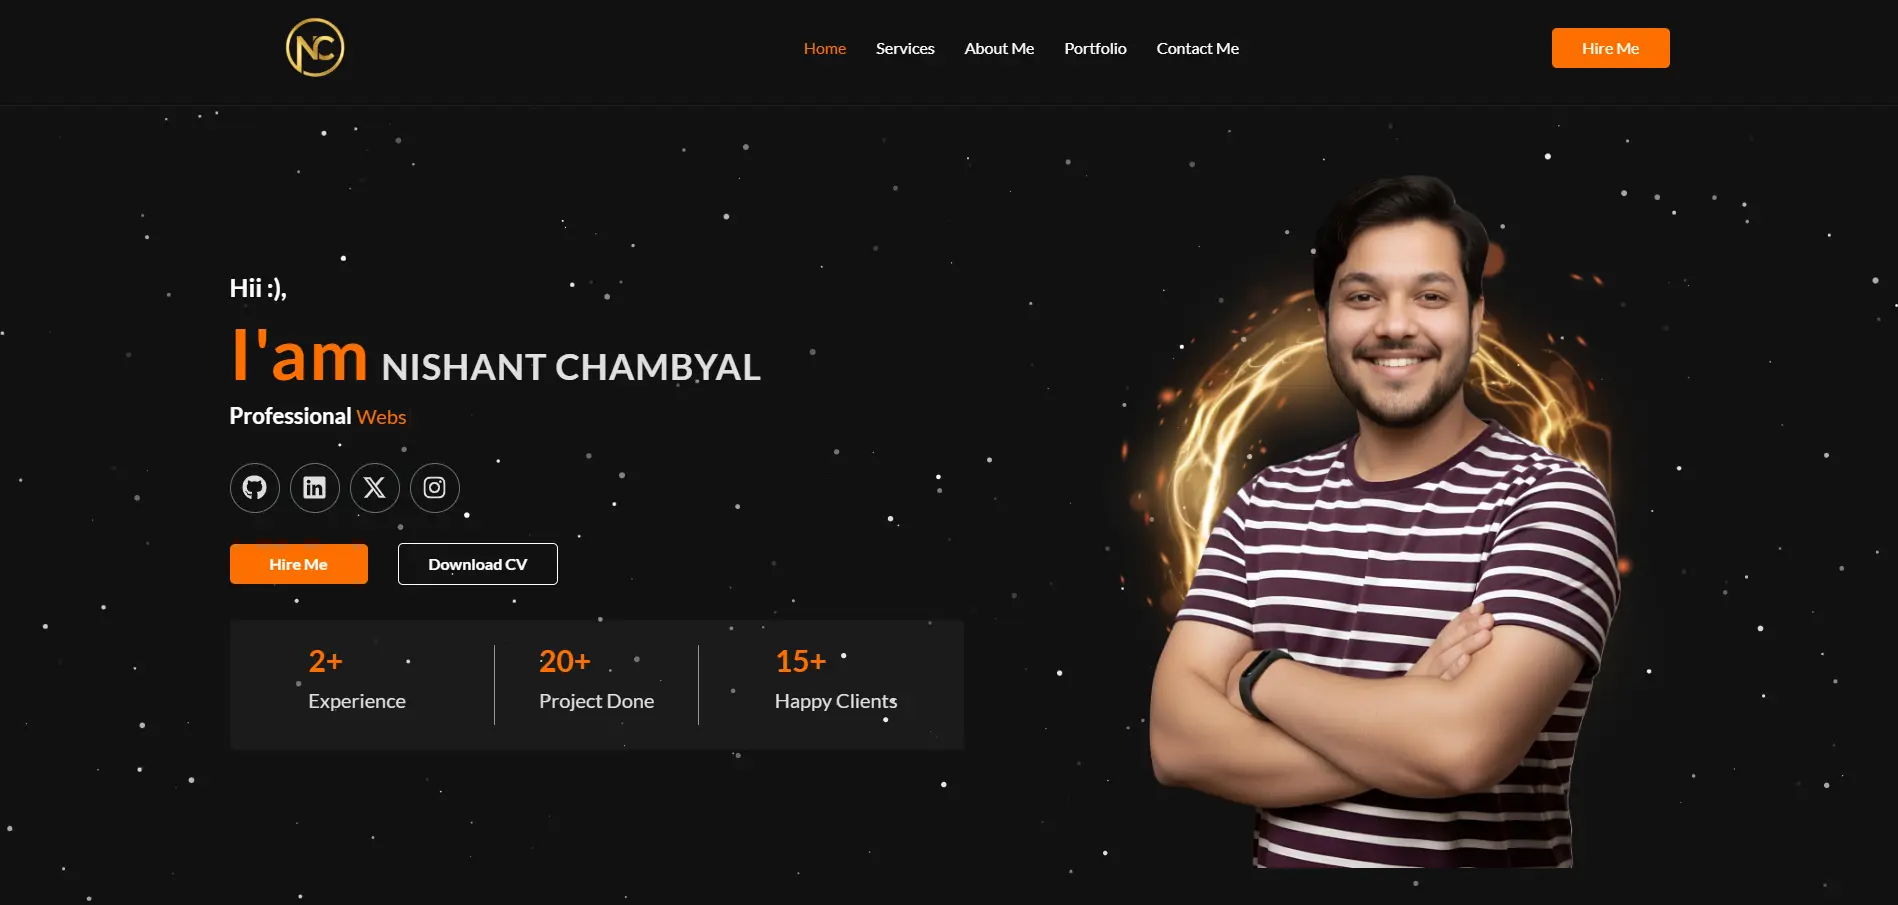
Task: Click Nishant's profile photo
Action: [x=1385, y=522]
